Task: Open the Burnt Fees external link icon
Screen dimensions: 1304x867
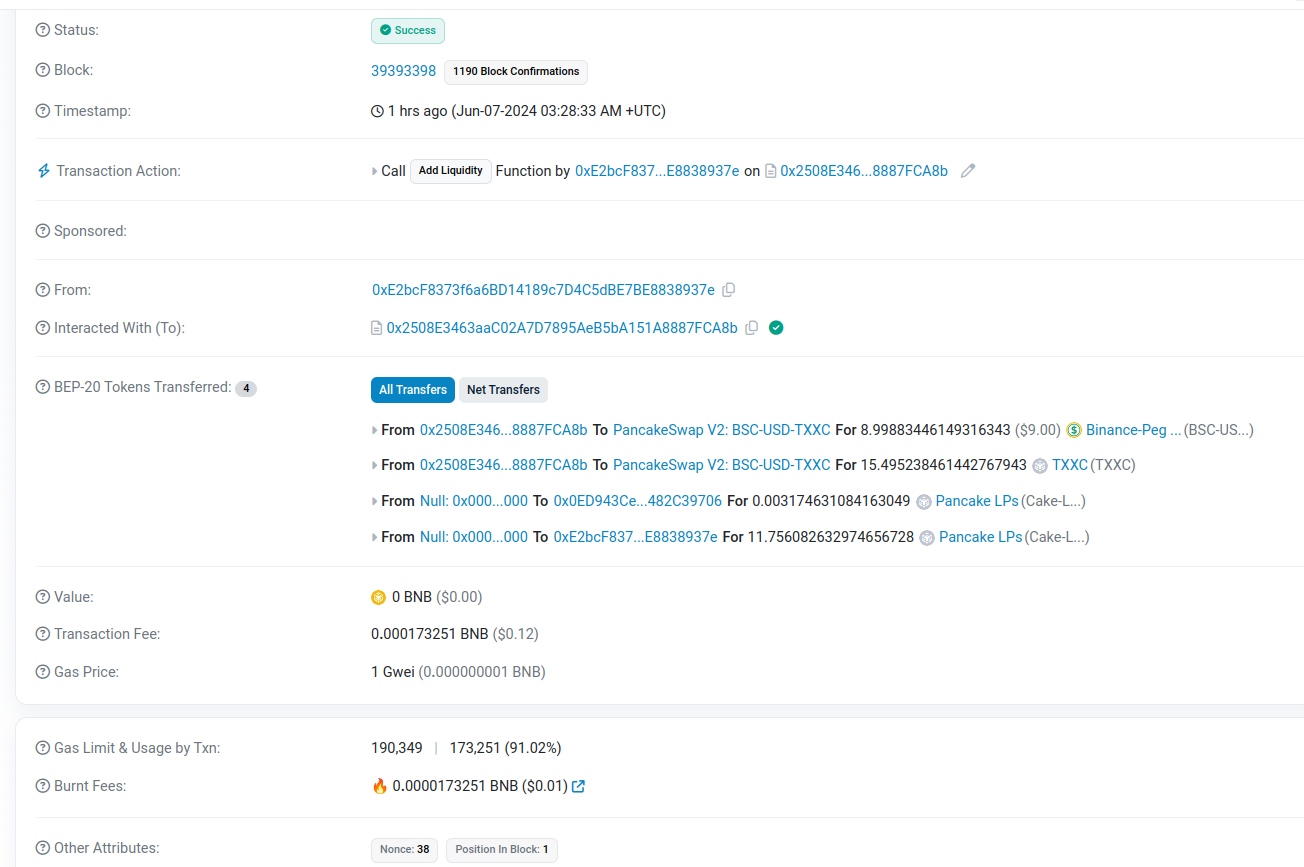Action: 578,786
